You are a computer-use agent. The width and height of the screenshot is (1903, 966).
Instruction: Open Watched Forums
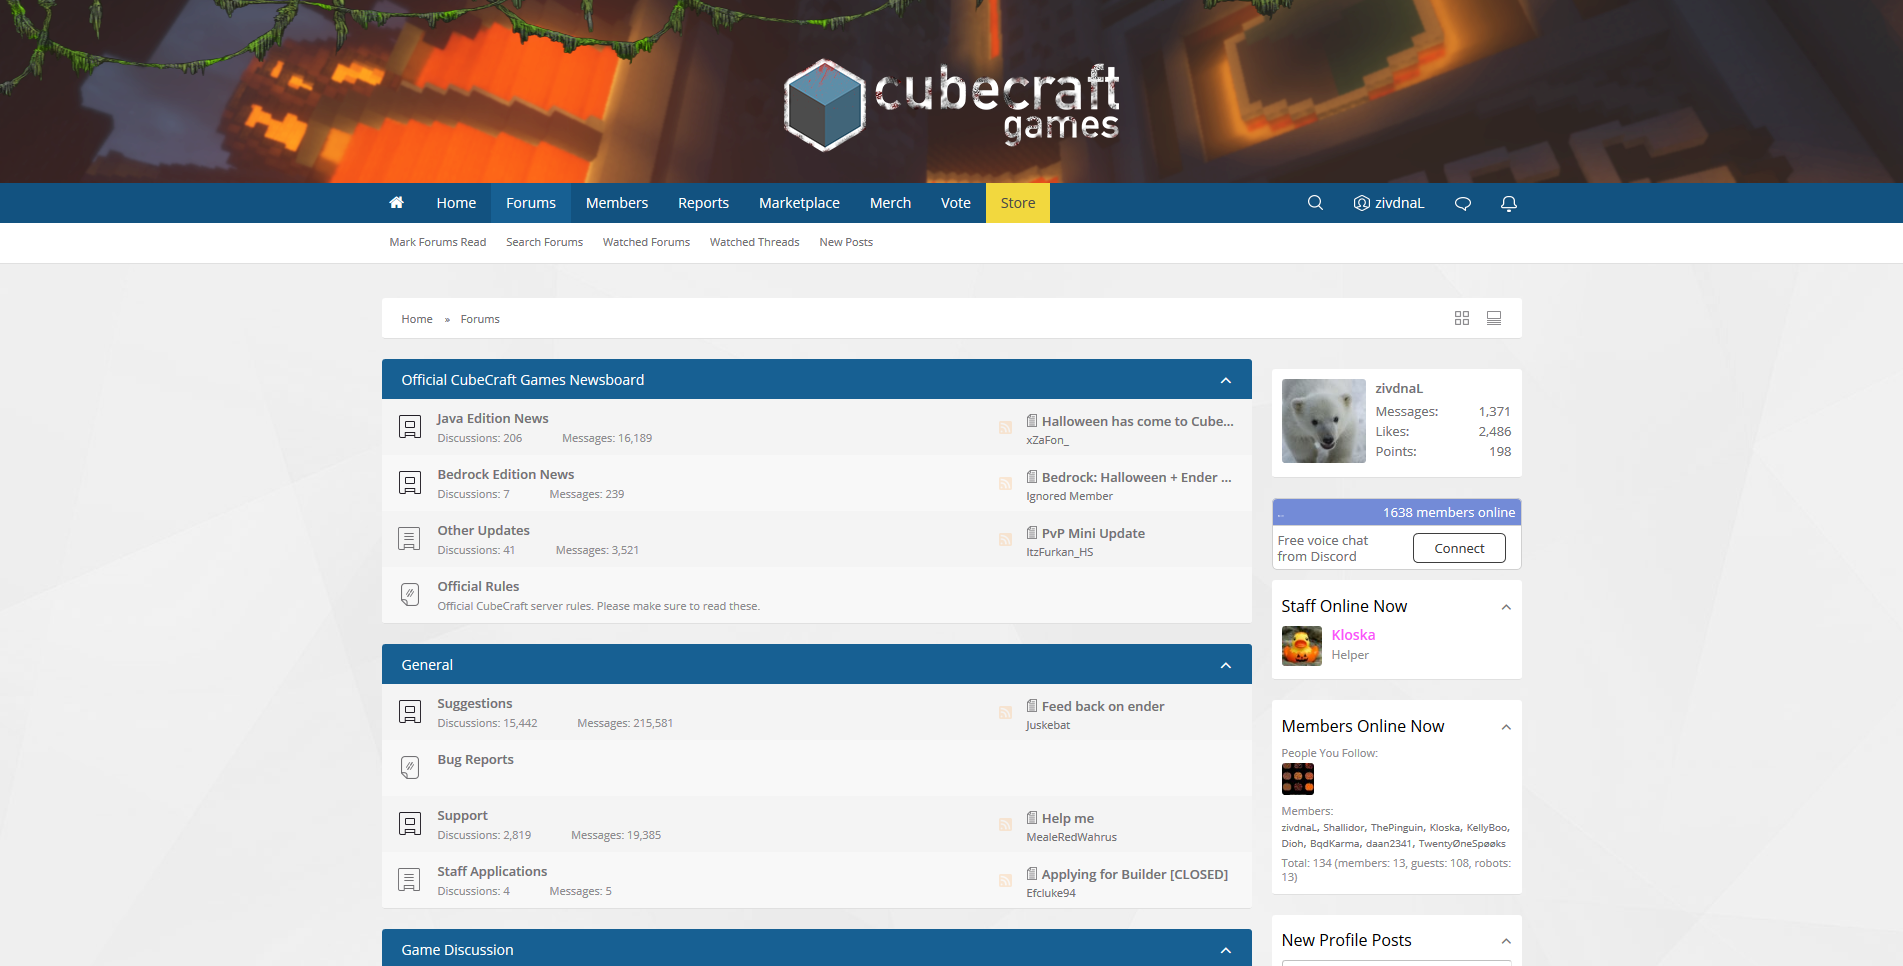click(x=646, y=242)
